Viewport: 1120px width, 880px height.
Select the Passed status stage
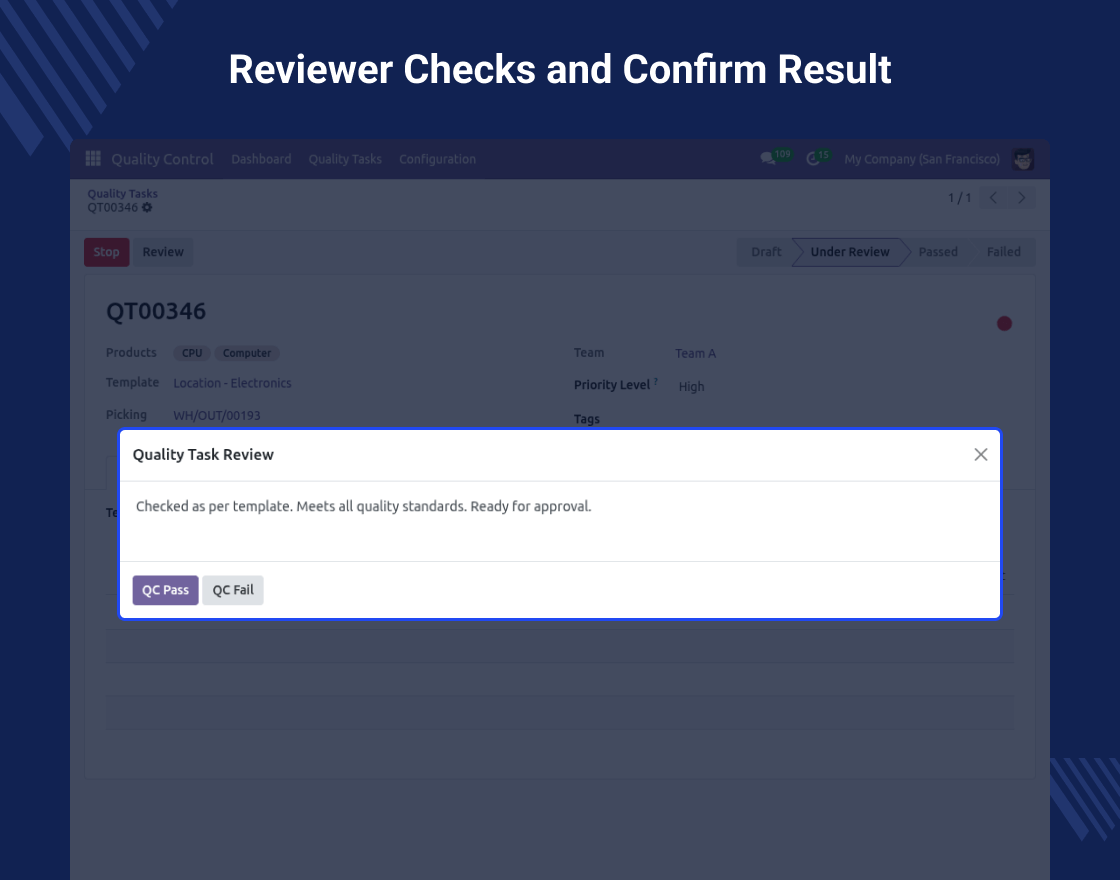click(x=938, y=252)
